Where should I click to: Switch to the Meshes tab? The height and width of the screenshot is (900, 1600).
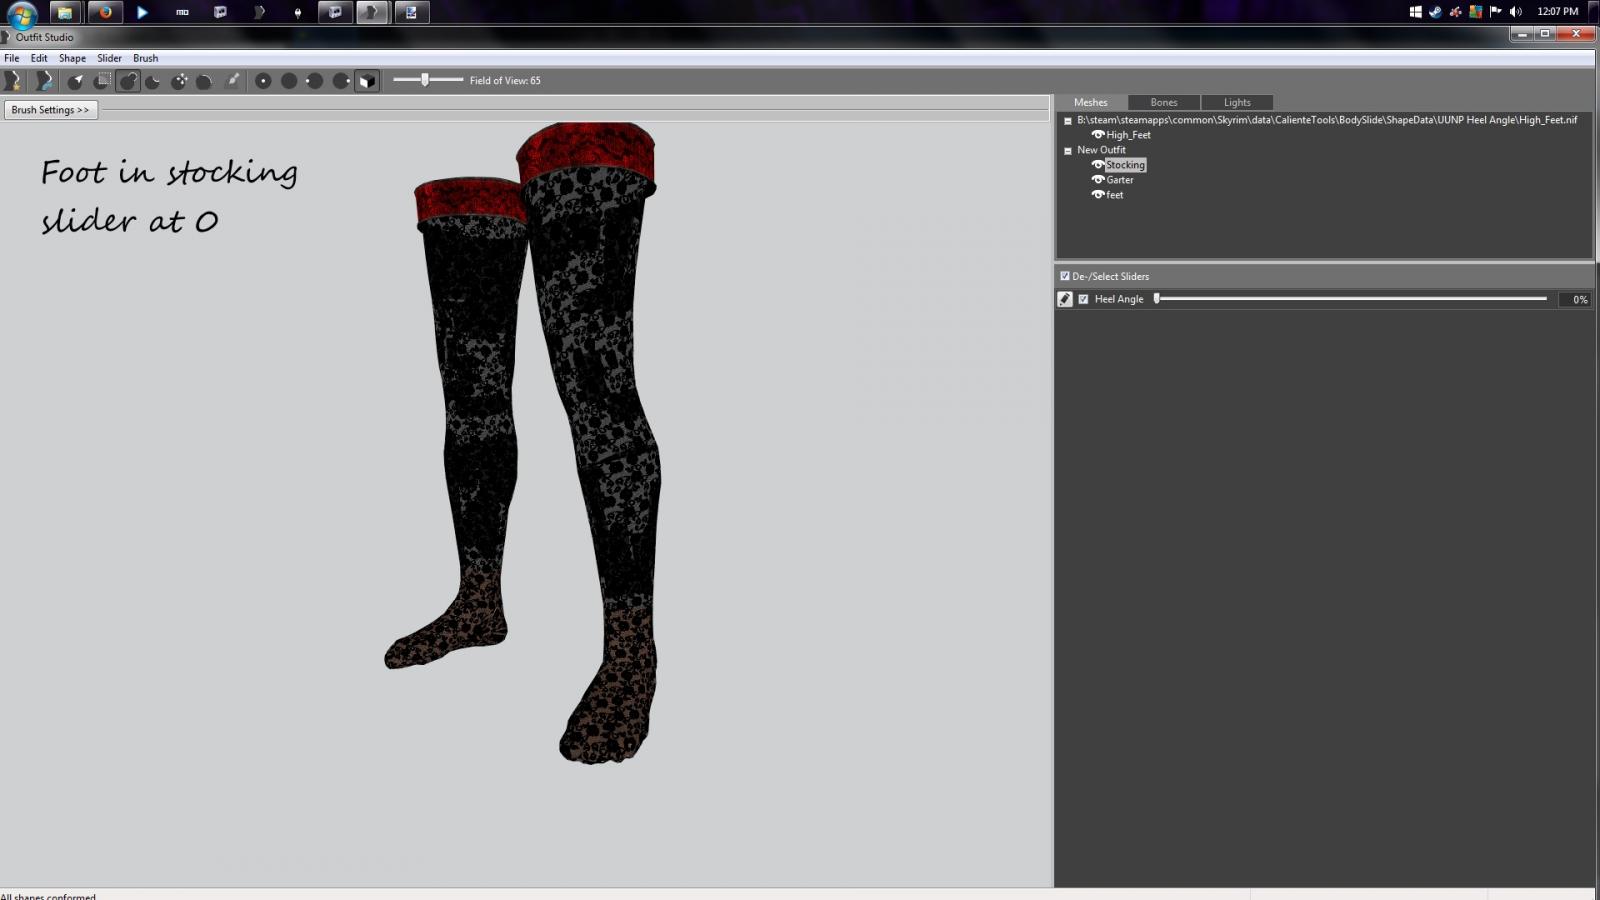pos(1091,102)
